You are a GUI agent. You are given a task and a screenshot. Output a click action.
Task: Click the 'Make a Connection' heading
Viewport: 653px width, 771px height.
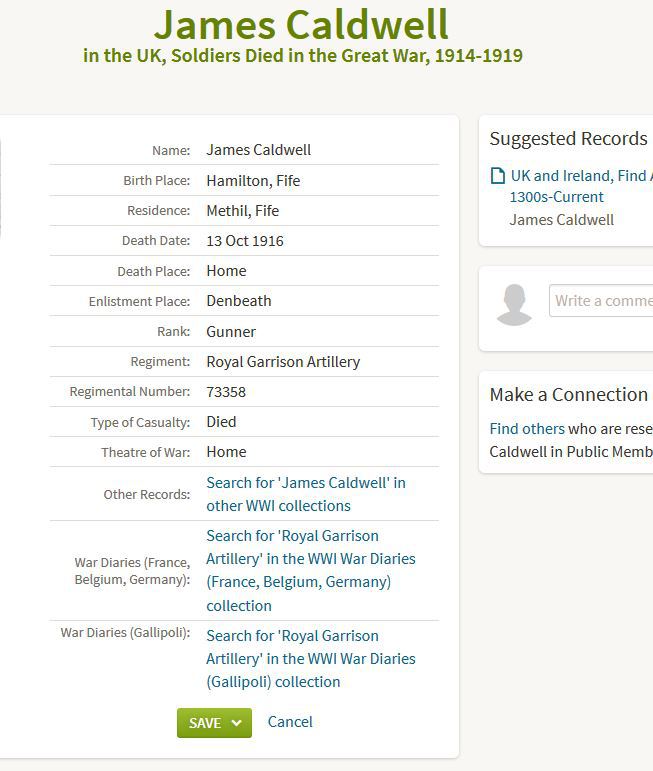tap(568, 395)
